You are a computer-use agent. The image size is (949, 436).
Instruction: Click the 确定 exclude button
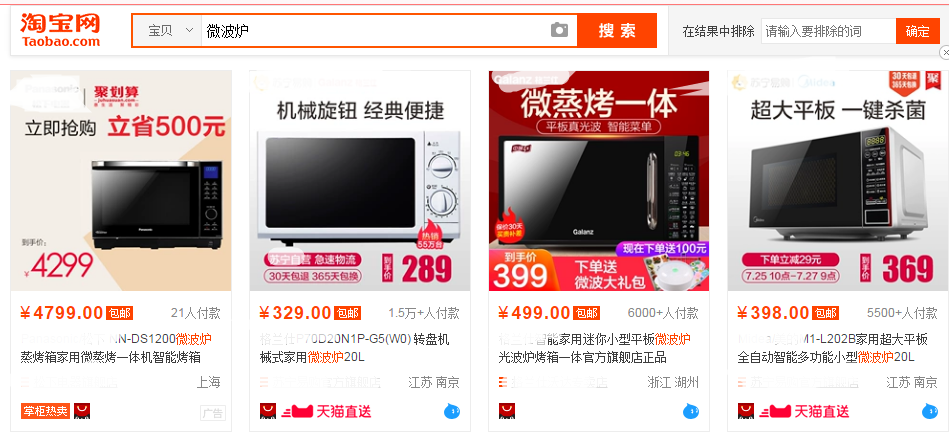click(x=918, y=31)
